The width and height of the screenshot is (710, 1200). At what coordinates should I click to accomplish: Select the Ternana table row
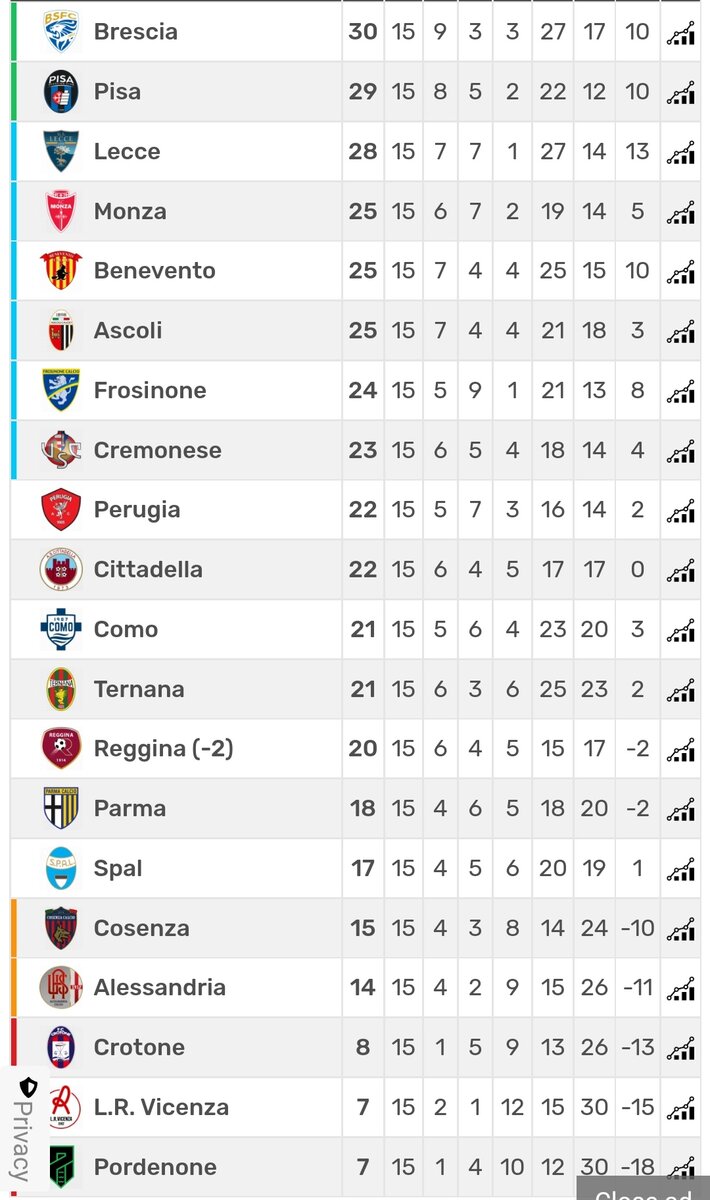tap(355, 689)
